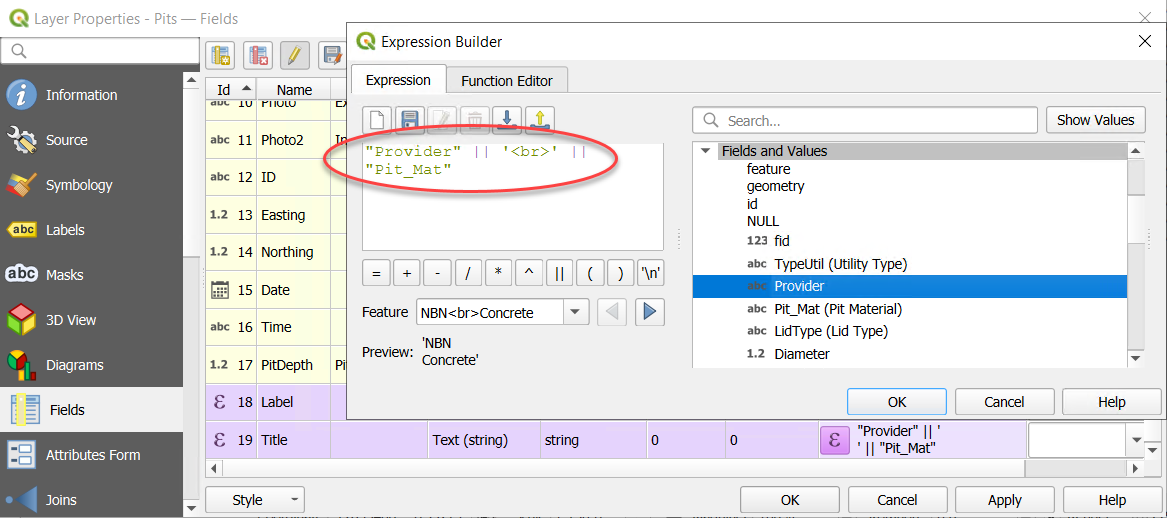The image size is (1167, 518).
Task: Insert plus operator button
Action: point(407,274)
